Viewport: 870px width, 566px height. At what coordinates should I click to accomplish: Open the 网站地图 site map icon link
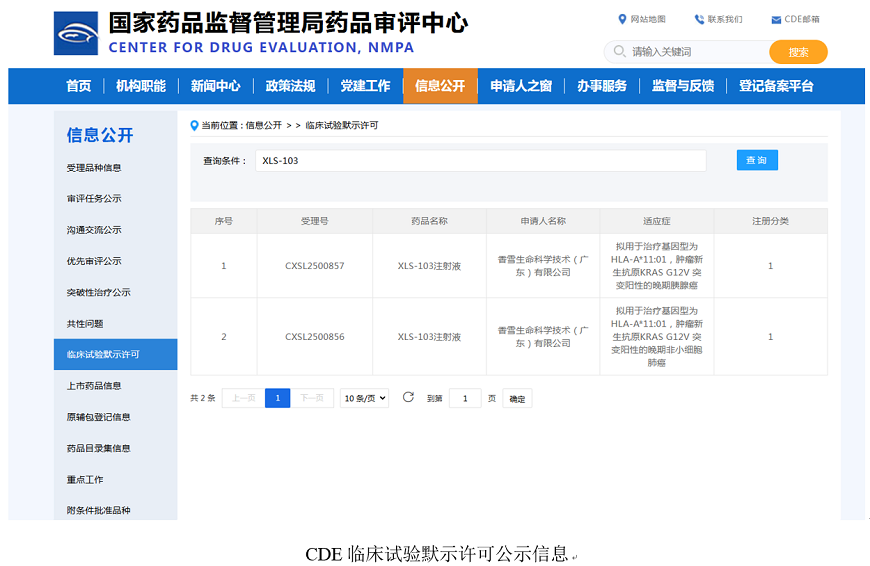point(623,19)
